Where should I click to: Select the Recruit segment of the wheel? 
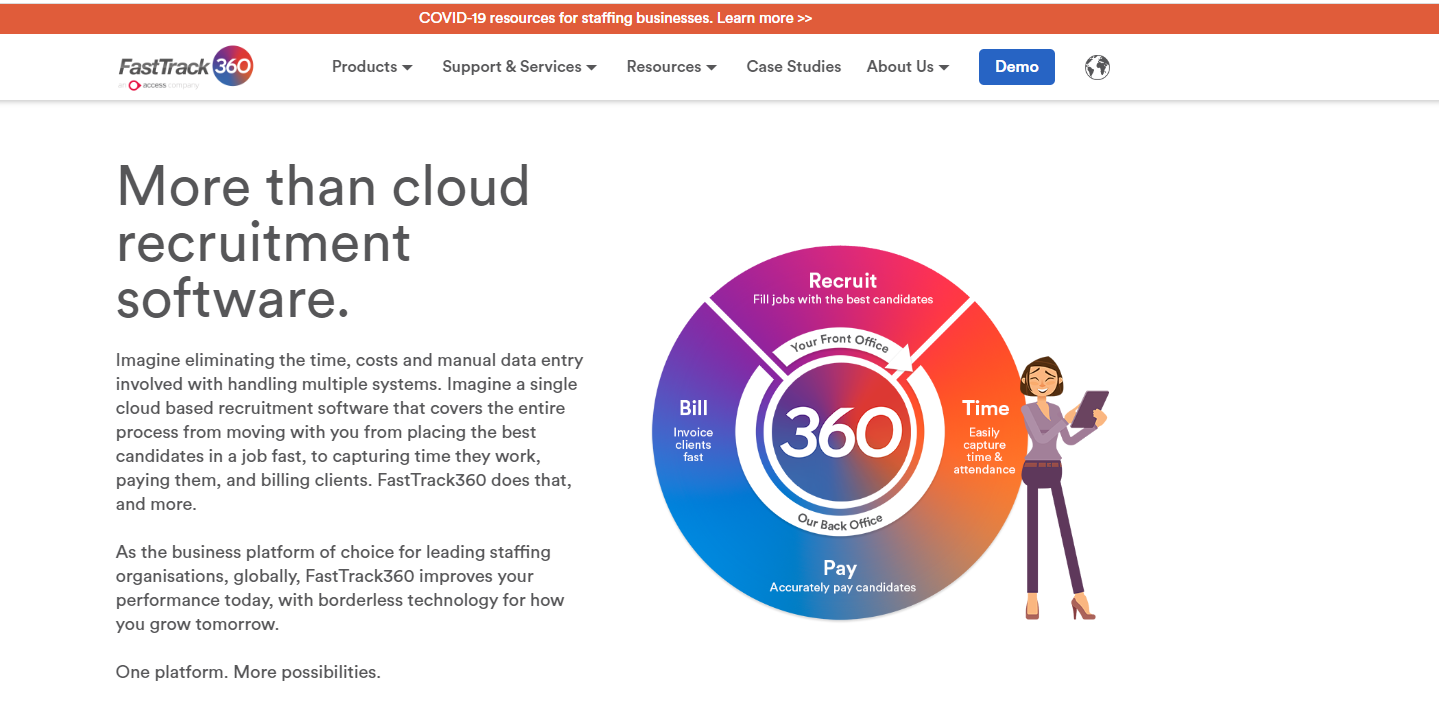point(842,288)
